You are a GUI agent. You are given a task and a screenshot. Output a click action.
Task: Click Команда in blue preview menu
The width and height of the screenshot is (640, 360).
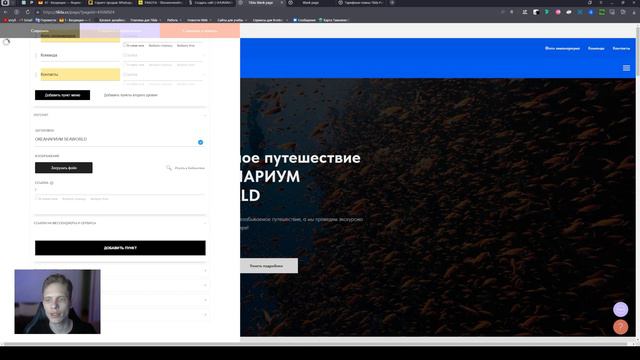coord(596,48)
